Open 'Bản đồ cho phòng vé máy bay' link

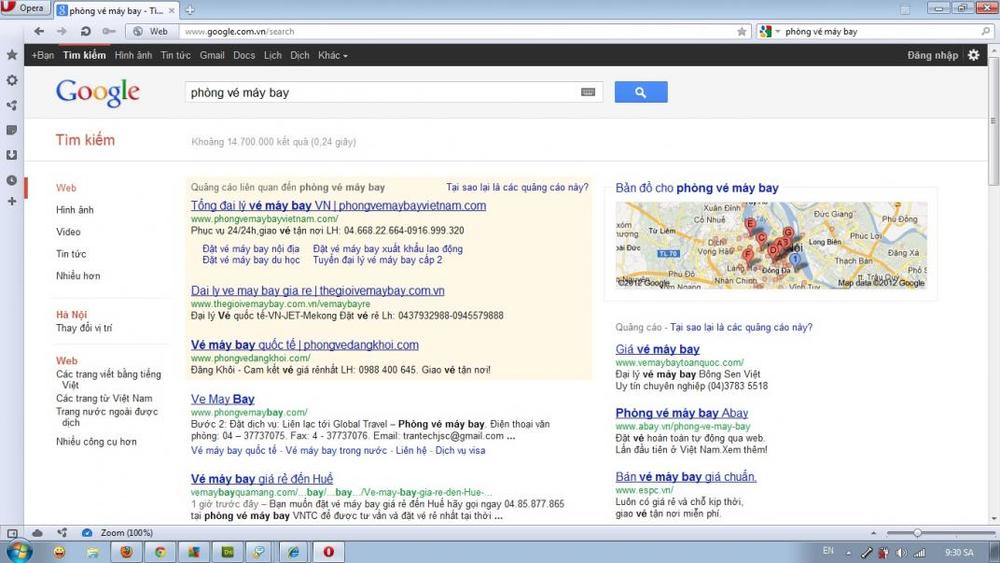696,188
